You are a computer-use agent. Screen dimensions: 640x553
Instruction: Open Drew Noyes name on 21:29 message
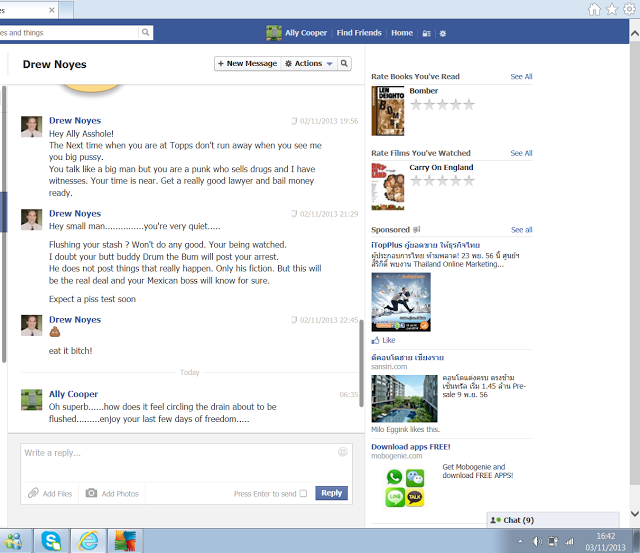click(75, 213)
